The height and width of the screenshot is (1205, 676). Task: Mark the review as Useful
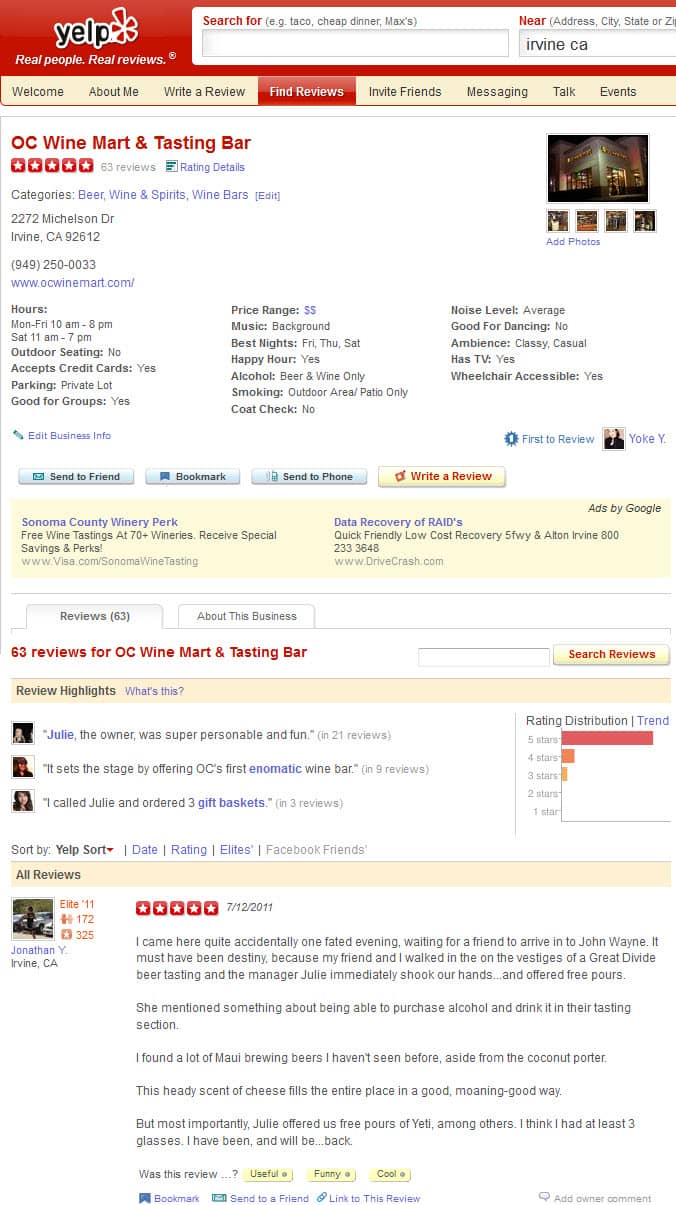pos(267,1174)
